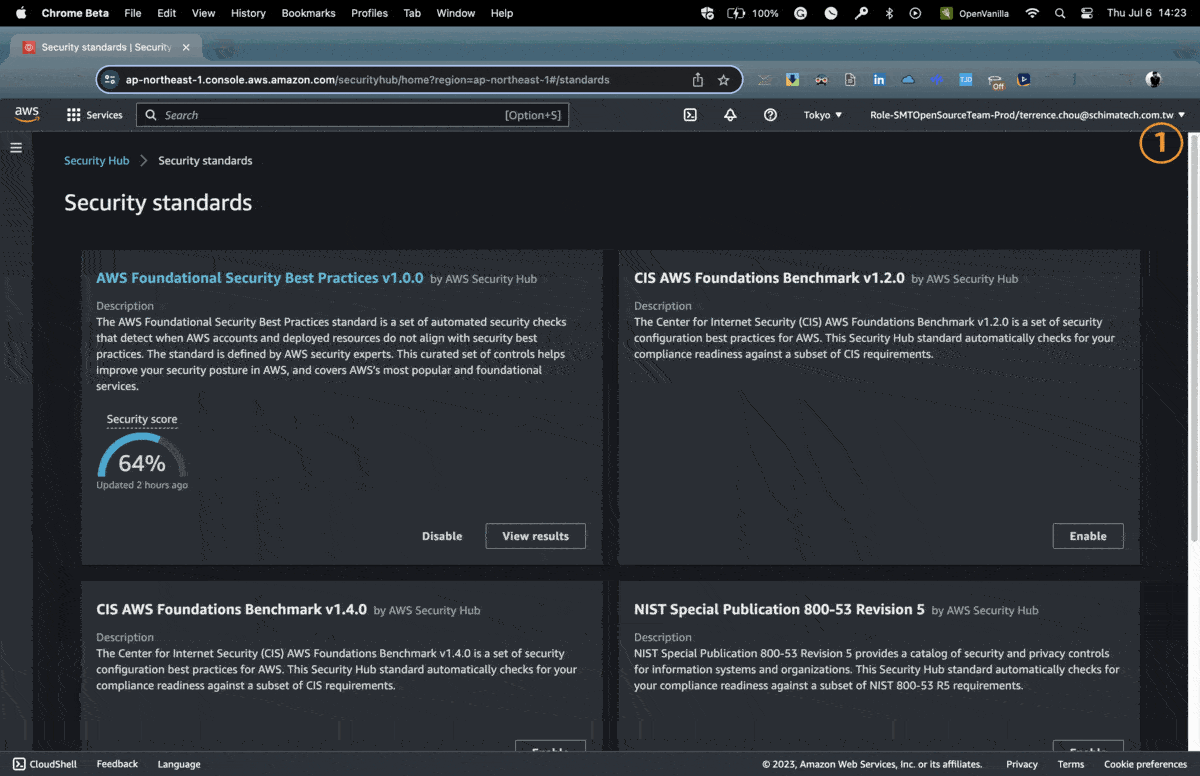This screenshot has height=776, width=1200.
Task: Open the Window menu in menu bar
Action: coord(456,13)
